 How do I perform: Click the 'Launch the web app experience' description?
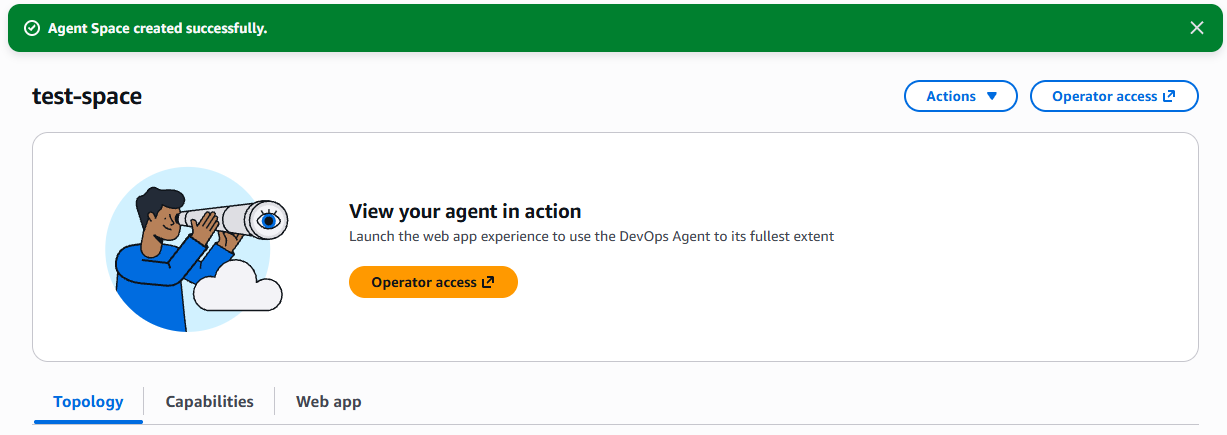(591, 236)
